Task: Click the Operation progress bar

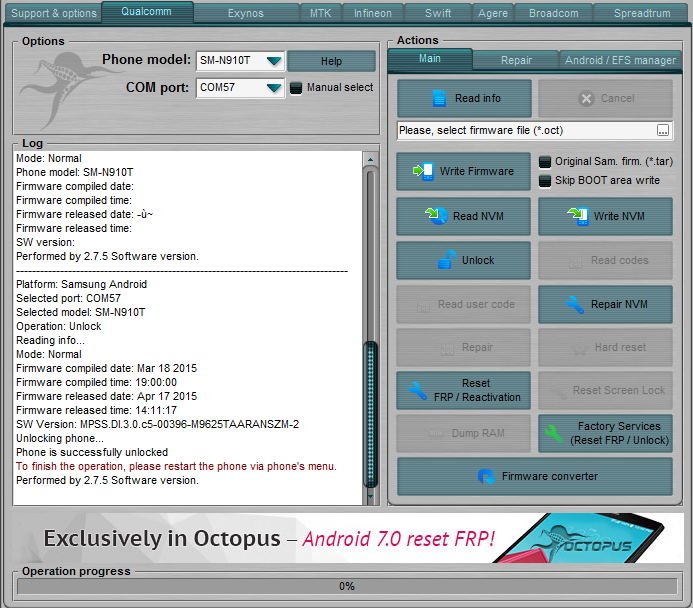Action: tap(347, 586)
